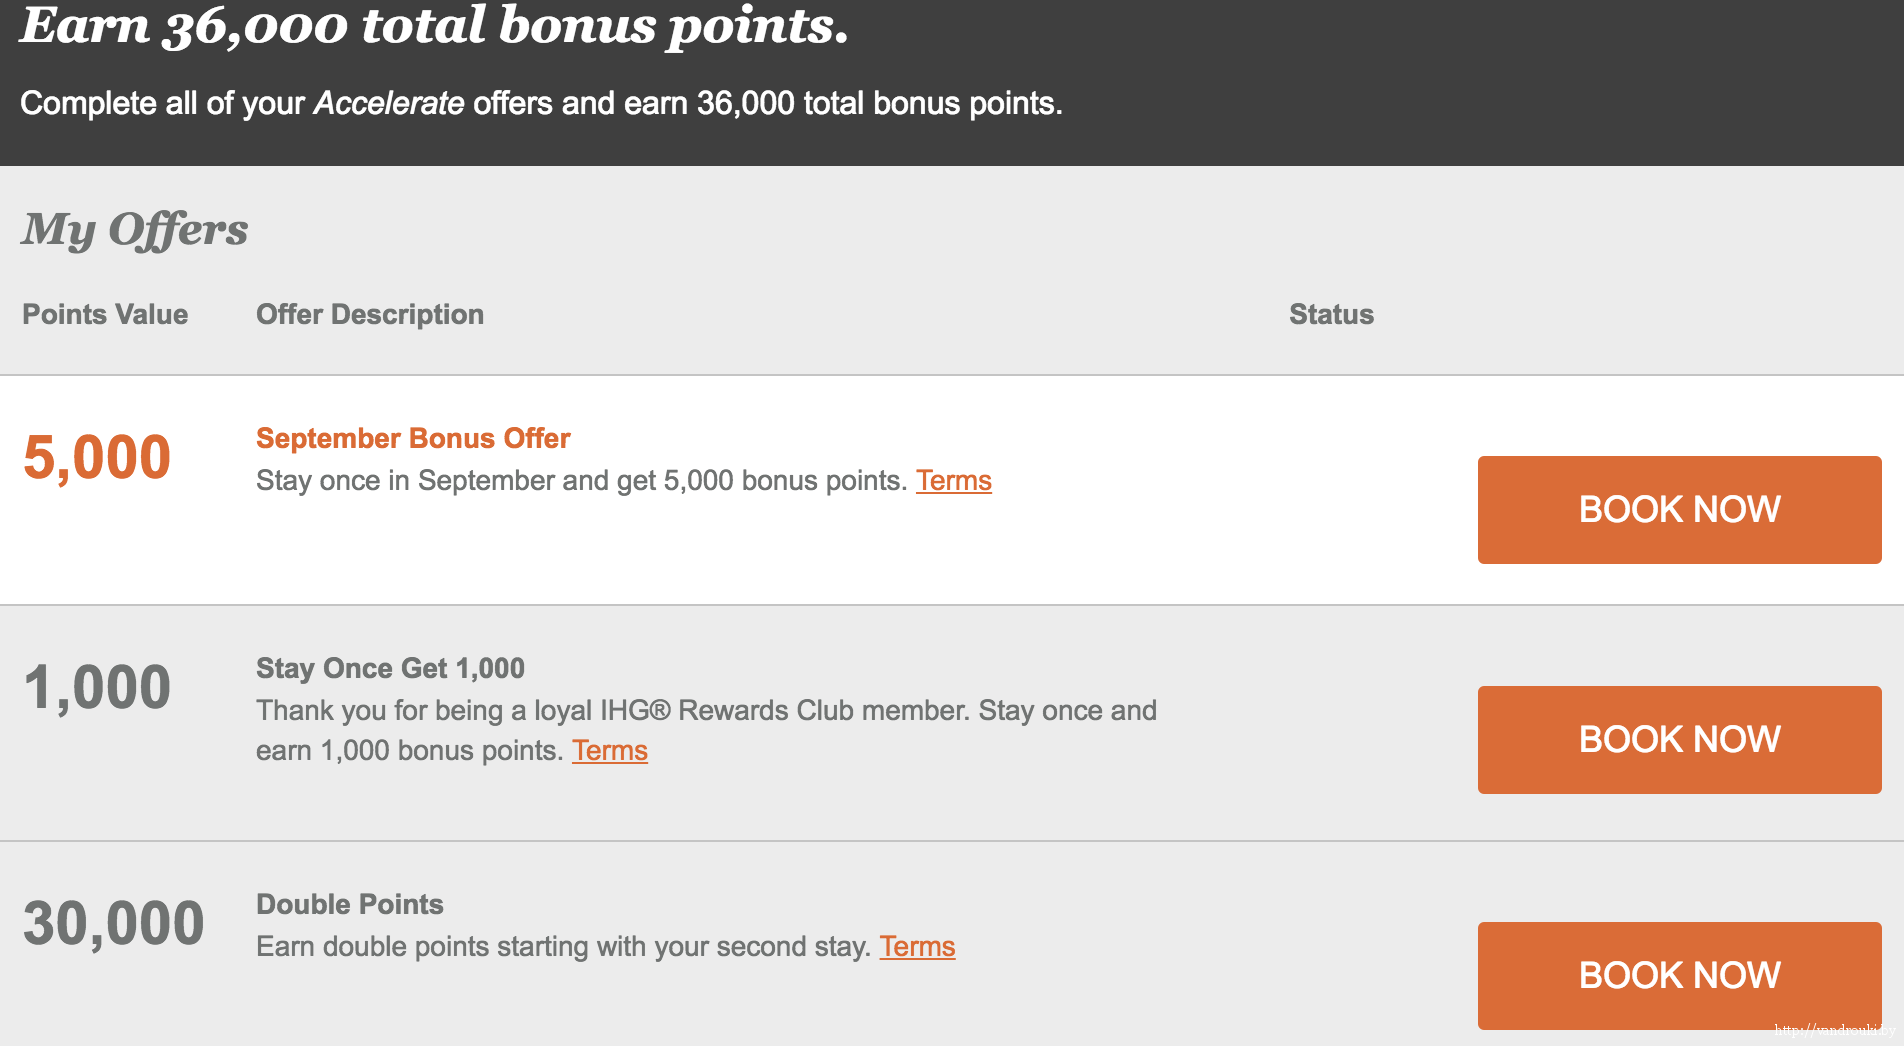Click the italic Accelerate word in banner
1904x1046 pixels.
(389, 103)
